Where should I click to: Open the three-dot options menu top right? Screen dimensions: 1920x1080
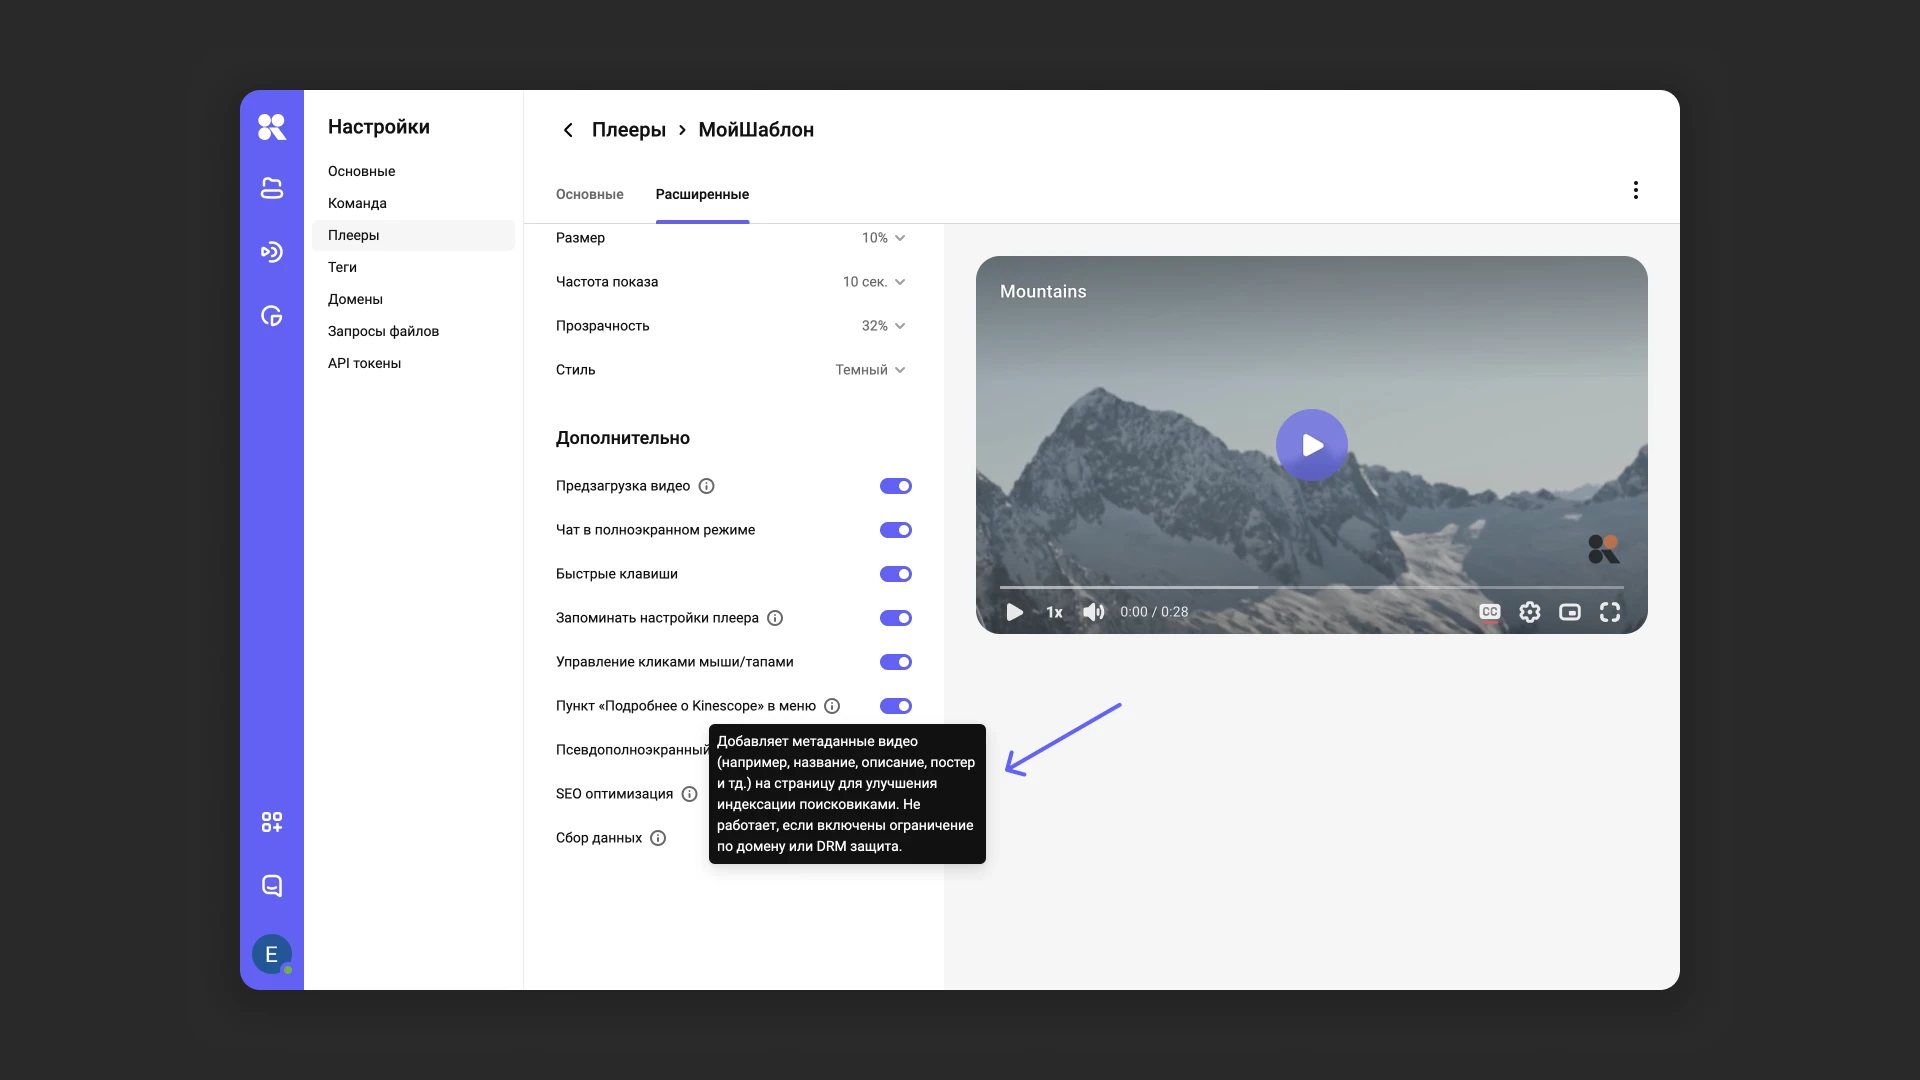point(1635,189)
